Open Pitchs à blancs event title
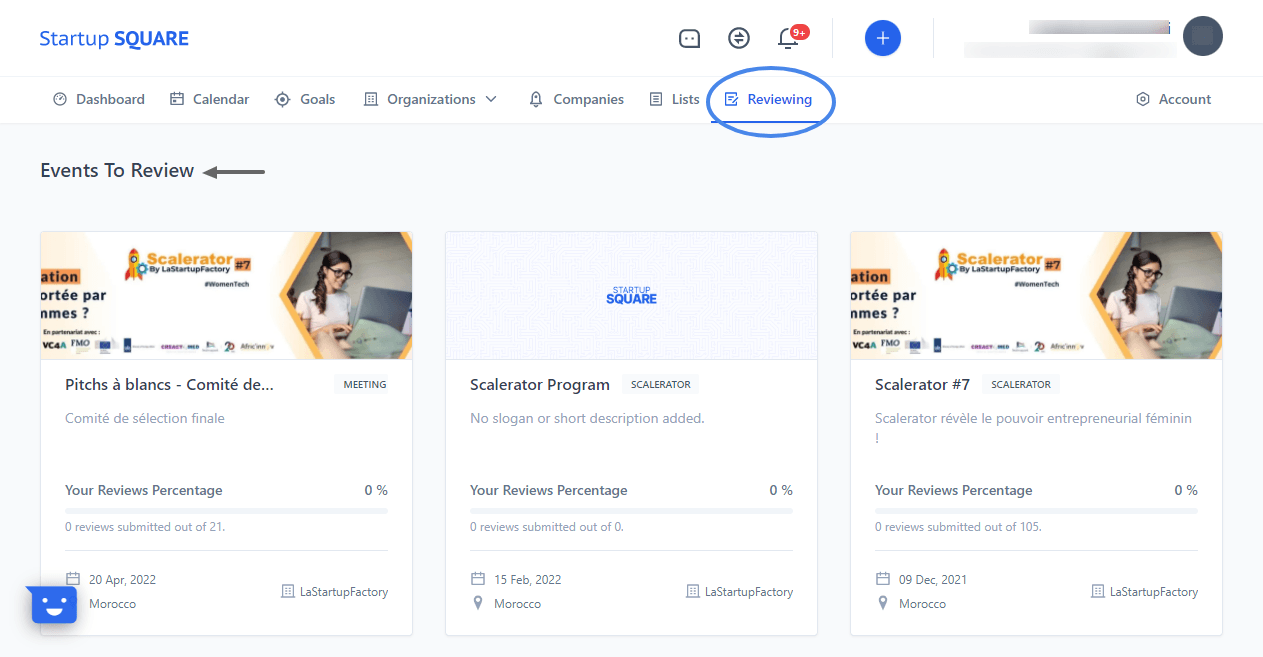Image resolution: width=1263 pixels, height=657 pixels. coord(169,384)
